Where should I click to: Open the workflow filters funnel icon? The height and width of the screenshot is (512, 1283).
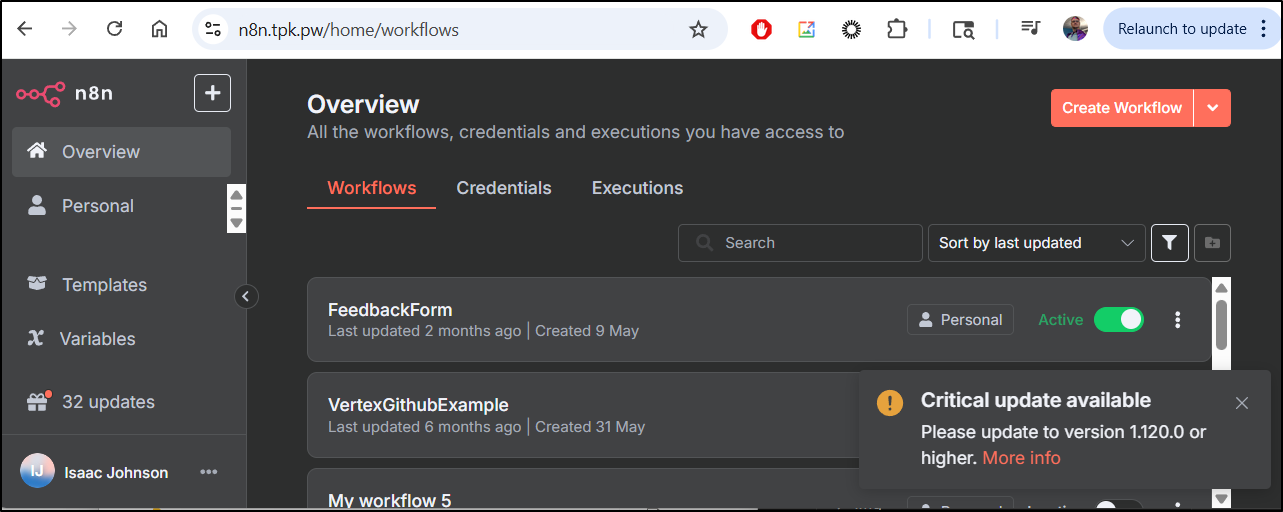click(1170, 243)
